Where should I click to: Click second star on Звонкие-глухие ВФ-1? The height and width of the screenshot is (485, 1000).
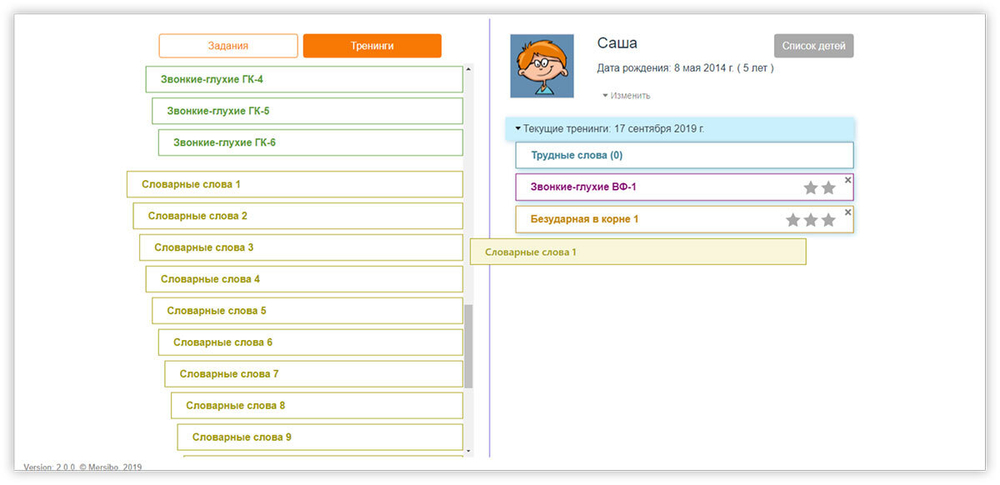point(828,188)
